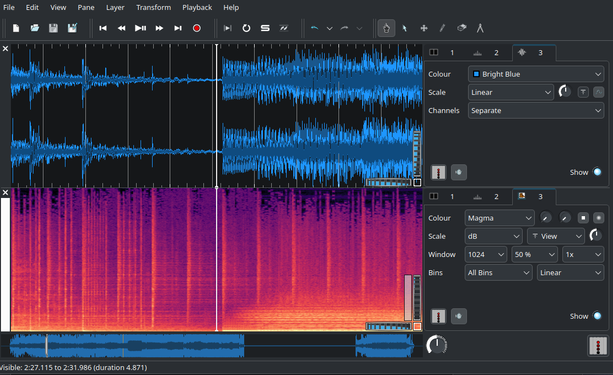Click the Save Session As icon
Screen dimensions: 613x375
click(72, 28)
